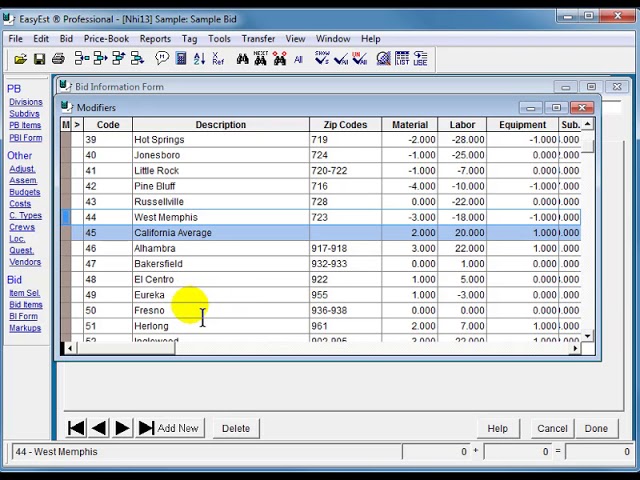
Task: Open the Crews sidebar link
Action: coord(22,227)
